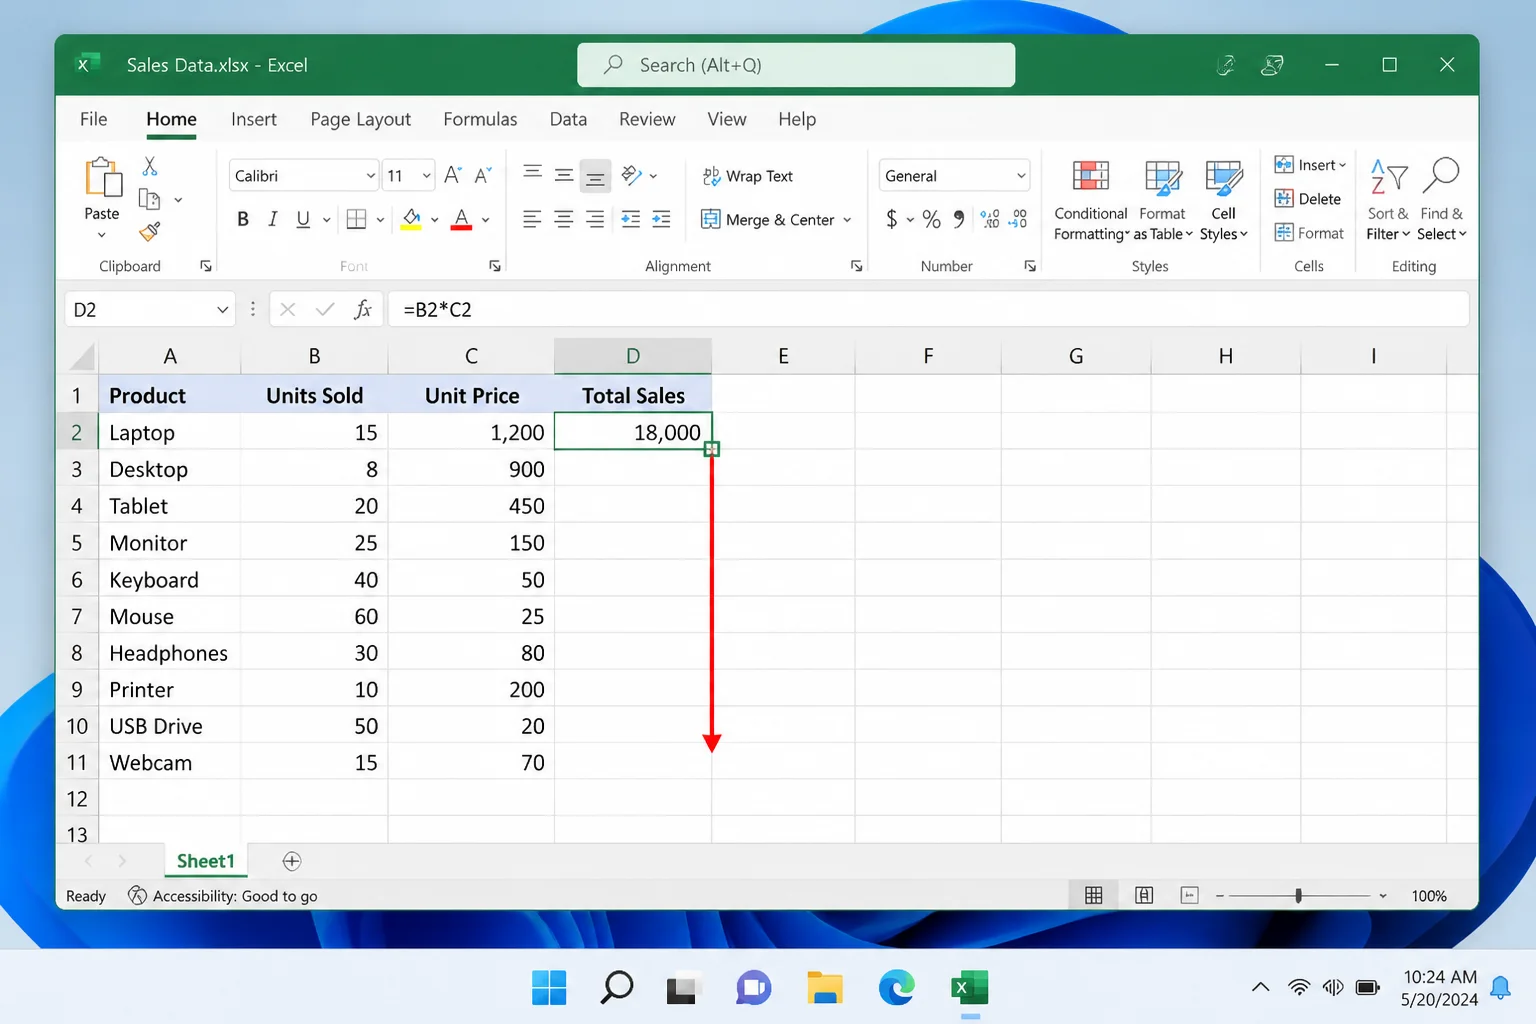
Task: Add a new sheet with plus icon
Action: [x=292, y=861]
